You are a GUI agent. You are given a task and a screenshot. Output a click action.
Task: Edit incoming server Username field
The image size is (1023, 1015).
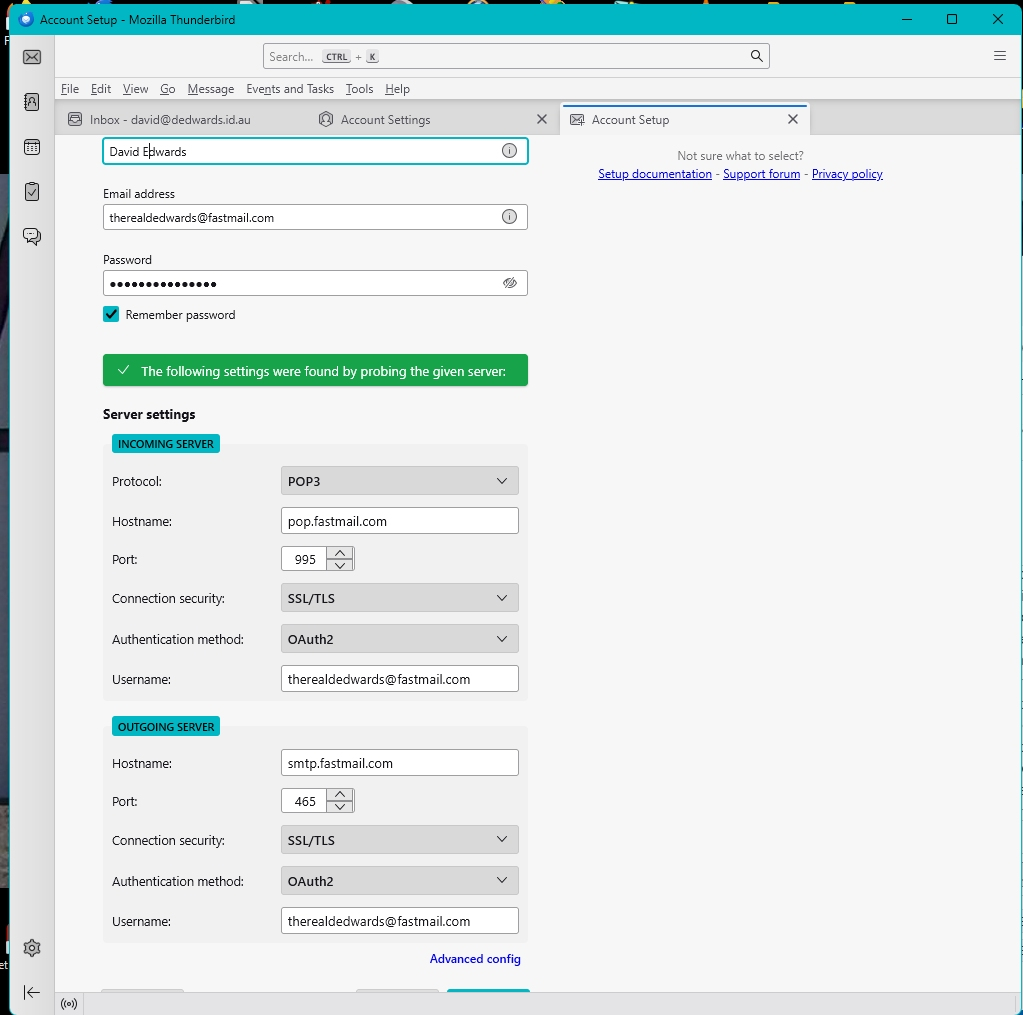[399, 678]
